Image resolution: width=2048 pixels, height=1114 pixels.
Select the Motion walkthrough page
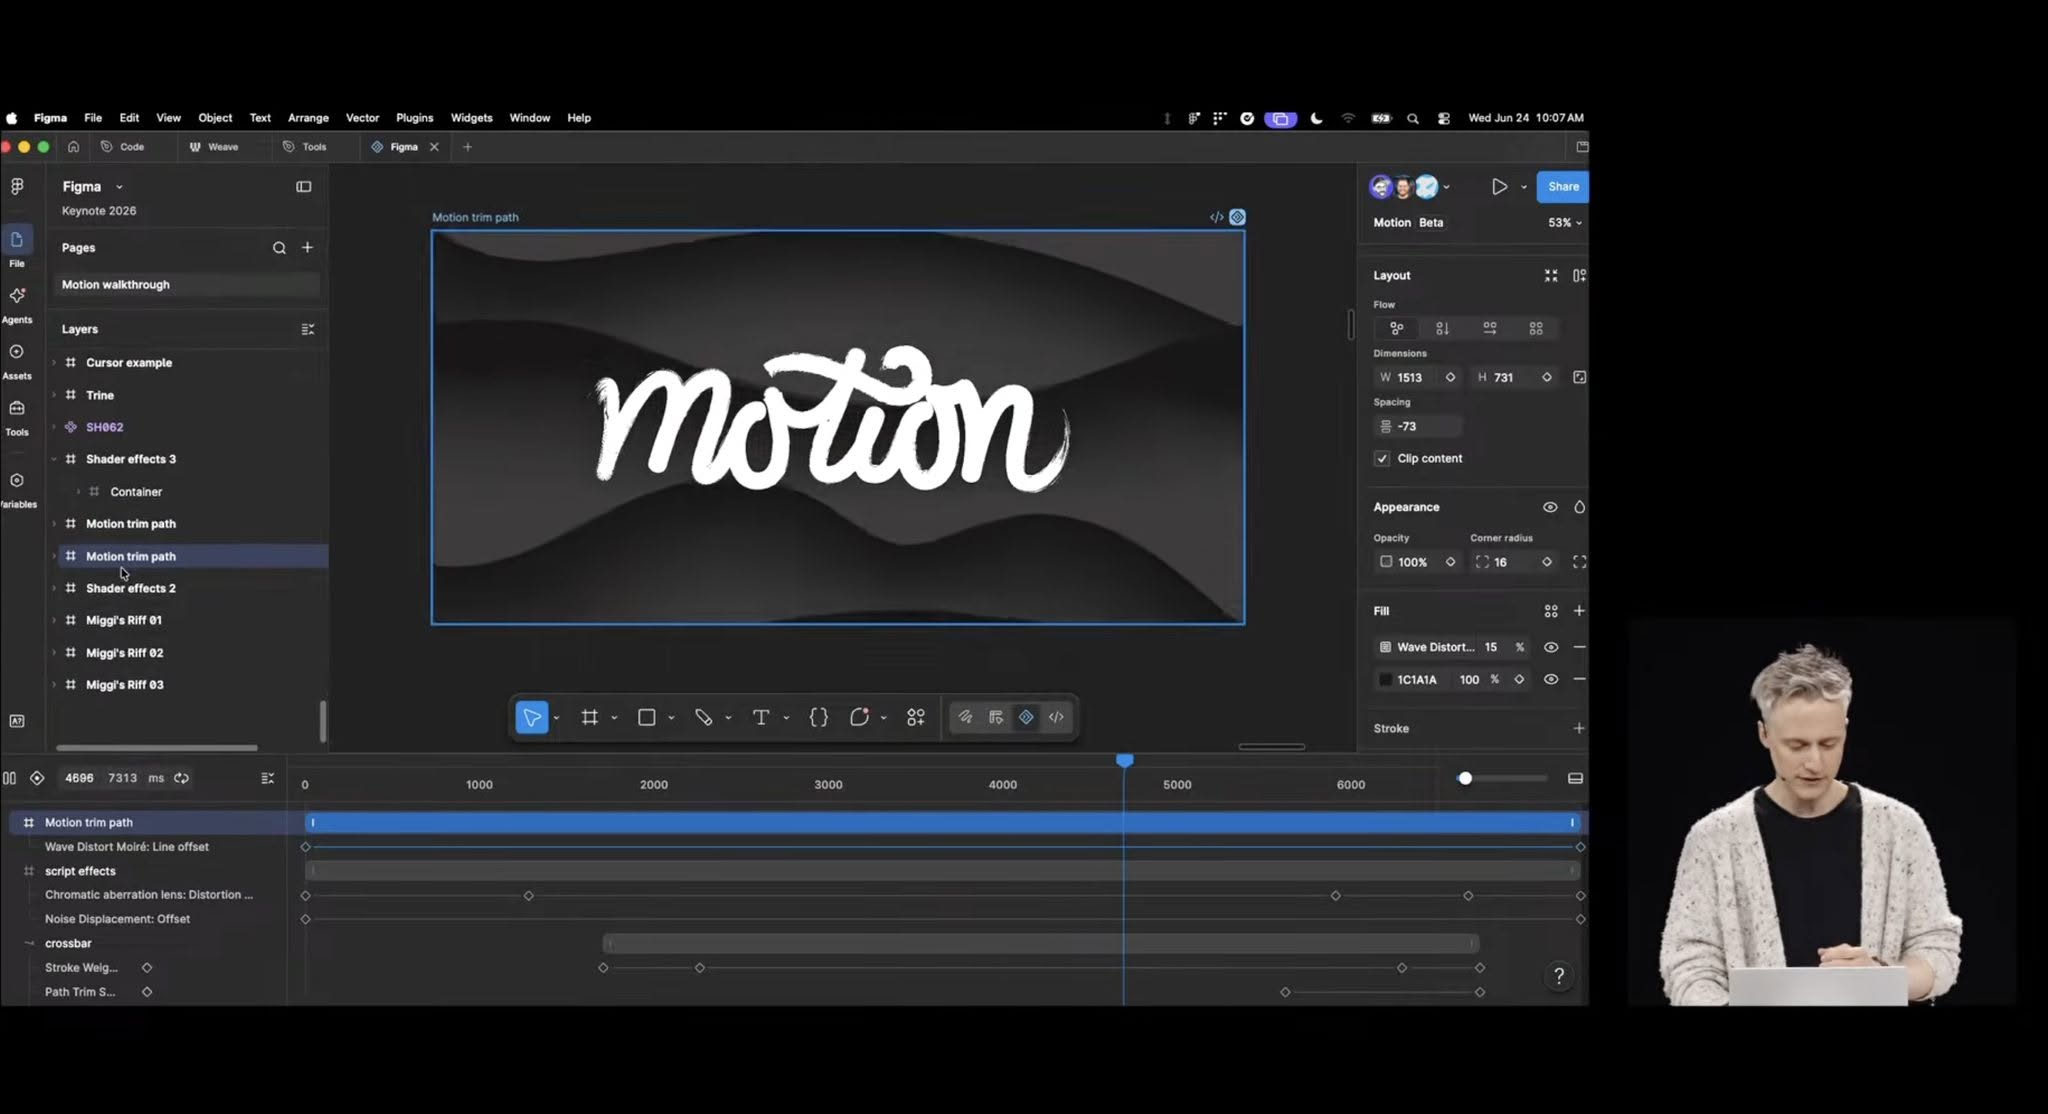point(187,285)
